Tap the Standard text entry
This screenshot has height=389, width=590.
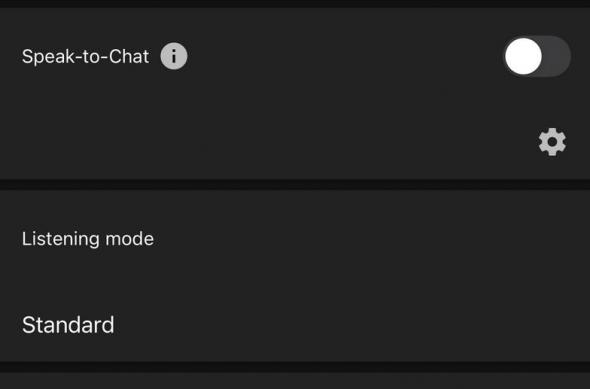(x=68, y=325)
